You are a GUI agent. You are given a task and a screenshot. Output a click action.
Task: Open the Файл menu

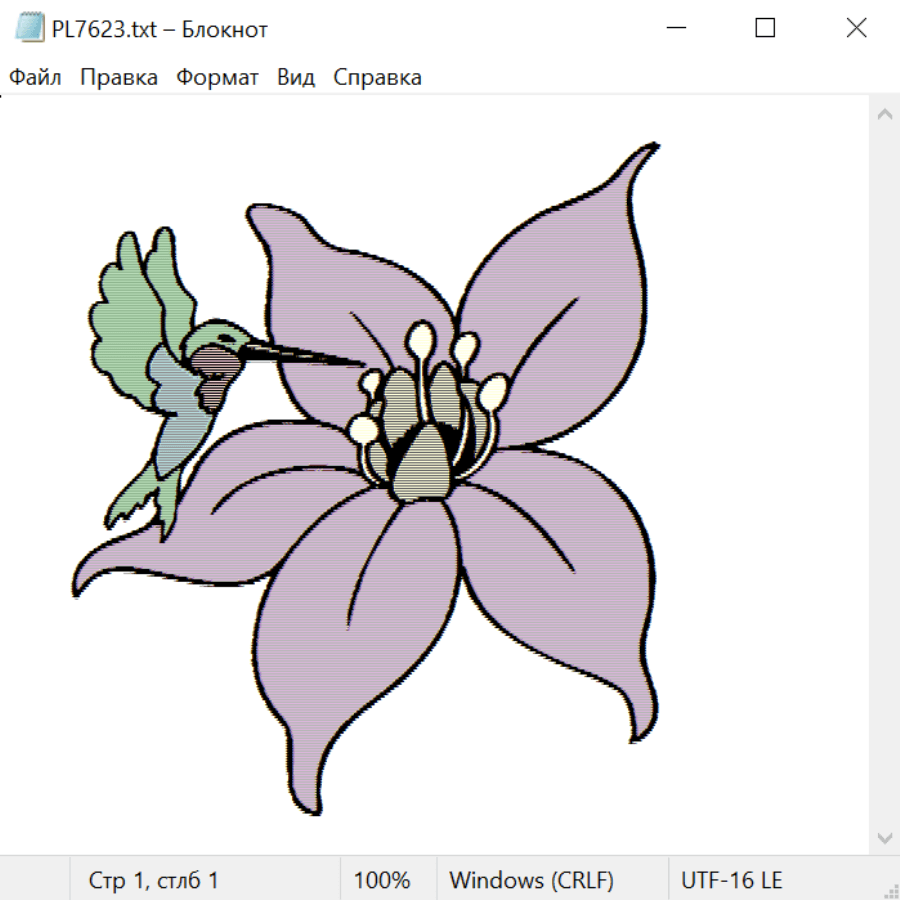[36, 78]
